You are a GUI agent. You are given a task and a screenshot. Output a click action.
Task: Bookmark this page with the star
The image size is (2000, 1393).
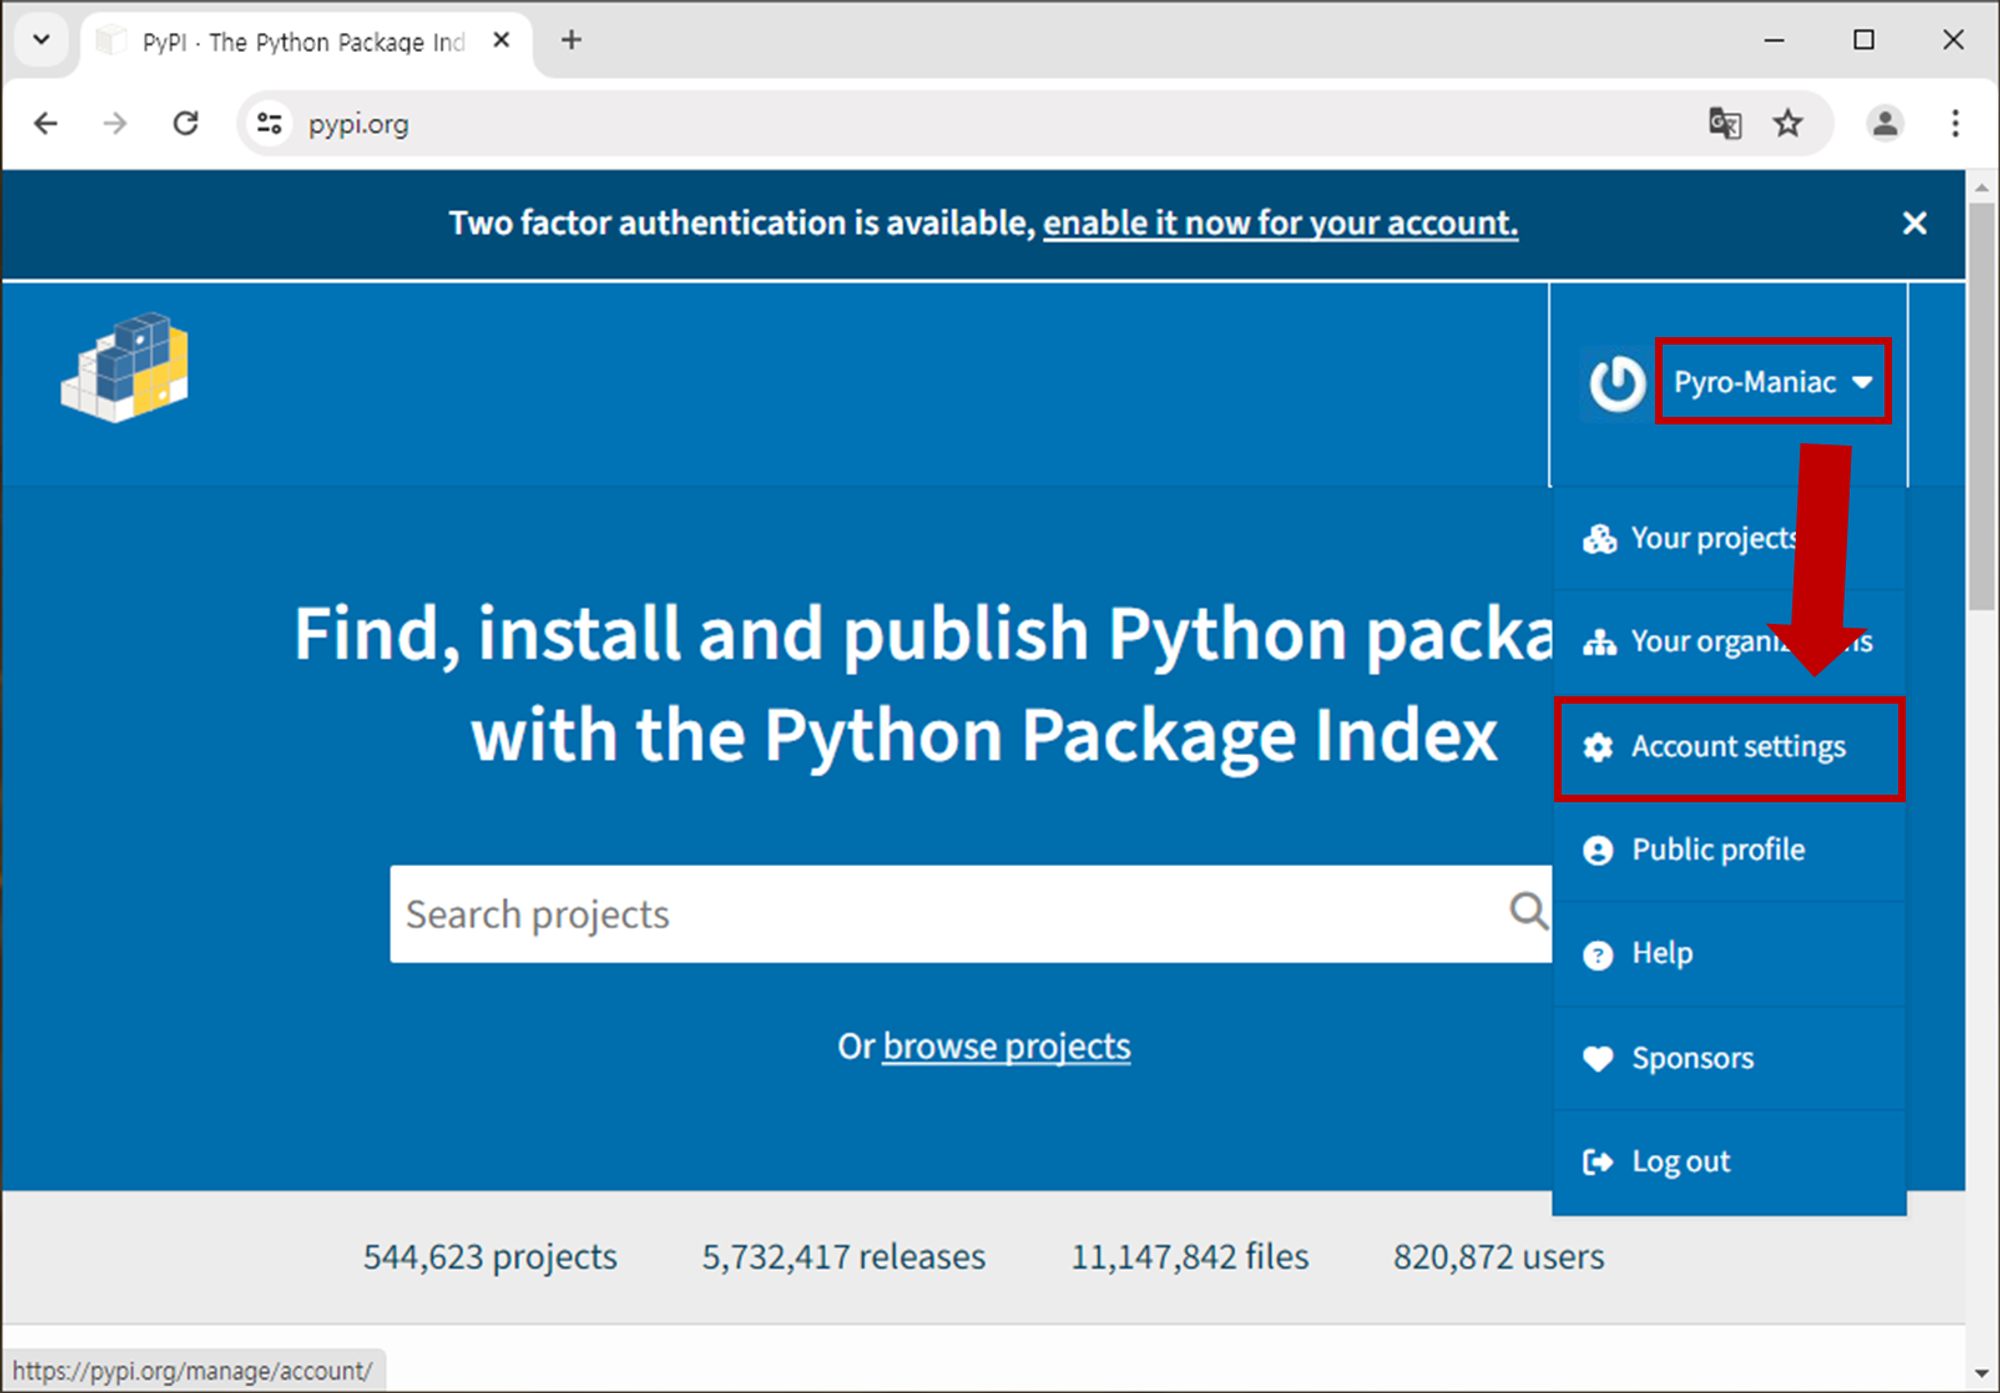point(1788,124)
